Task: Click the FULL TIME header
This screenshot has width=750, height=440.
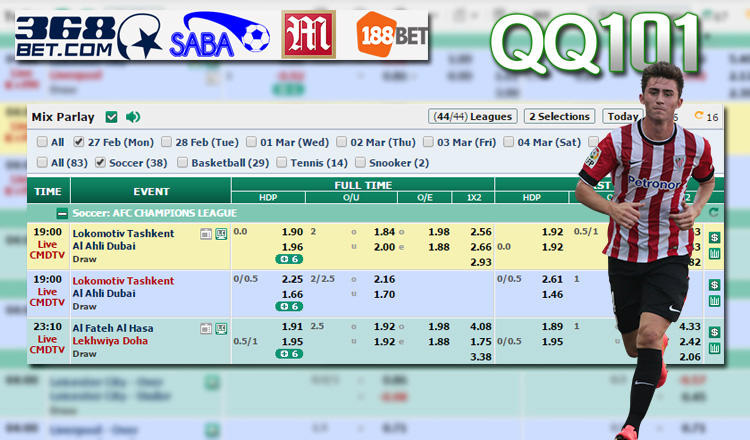Action: pyautogui.click(x=363, y=185)
